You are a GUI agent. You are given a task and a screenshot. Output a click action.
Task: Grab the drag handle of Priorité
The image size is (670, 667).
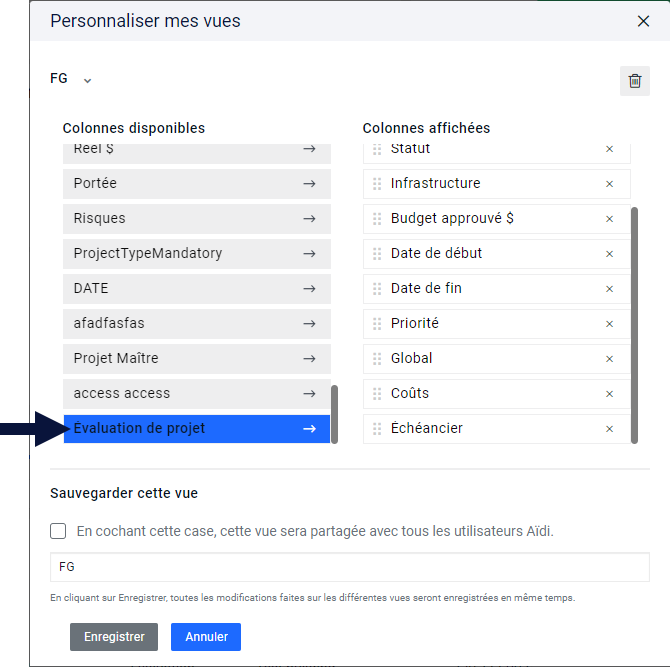[x=377, y=324]
